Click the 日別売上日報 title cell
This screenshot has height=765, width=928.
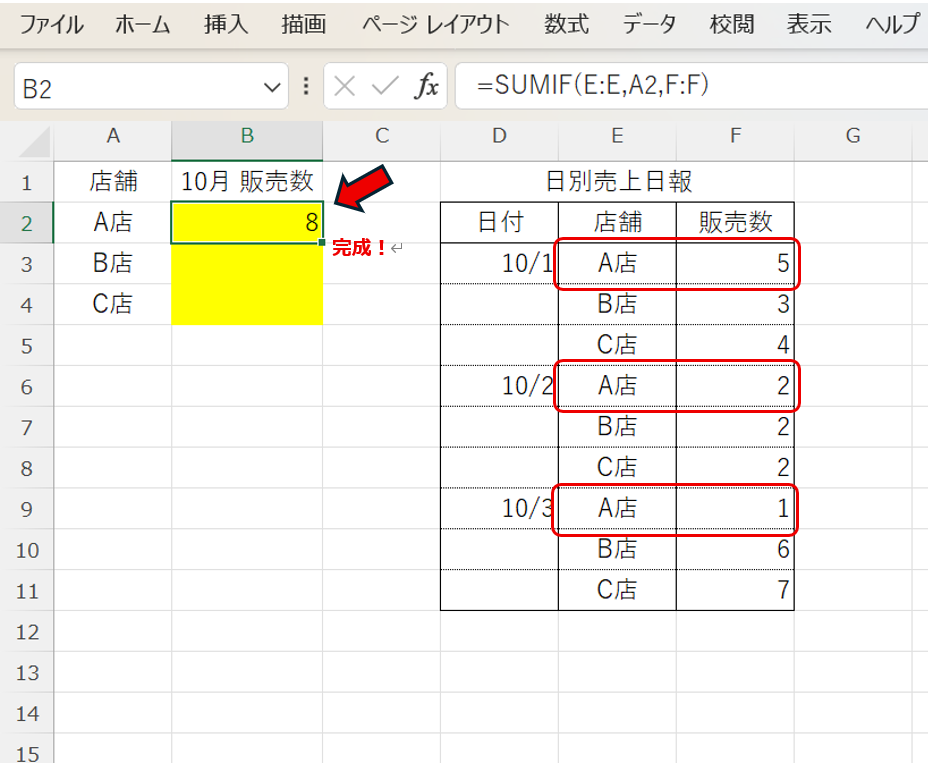coord(618,182)
